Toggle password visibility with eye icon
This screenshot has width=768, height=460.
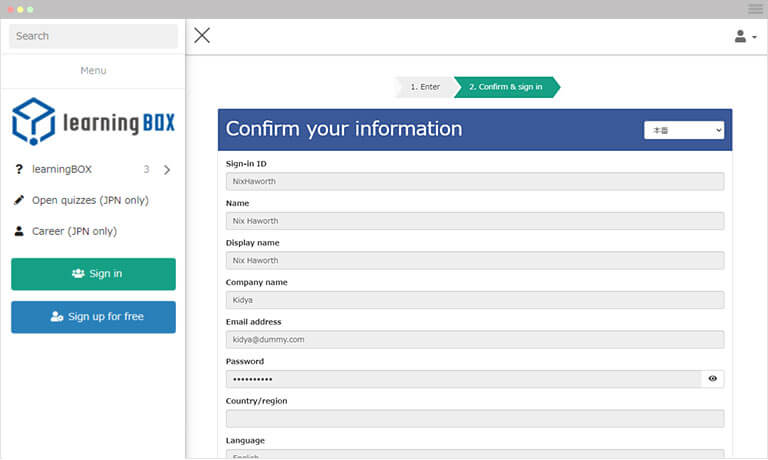tap(713, 379)
